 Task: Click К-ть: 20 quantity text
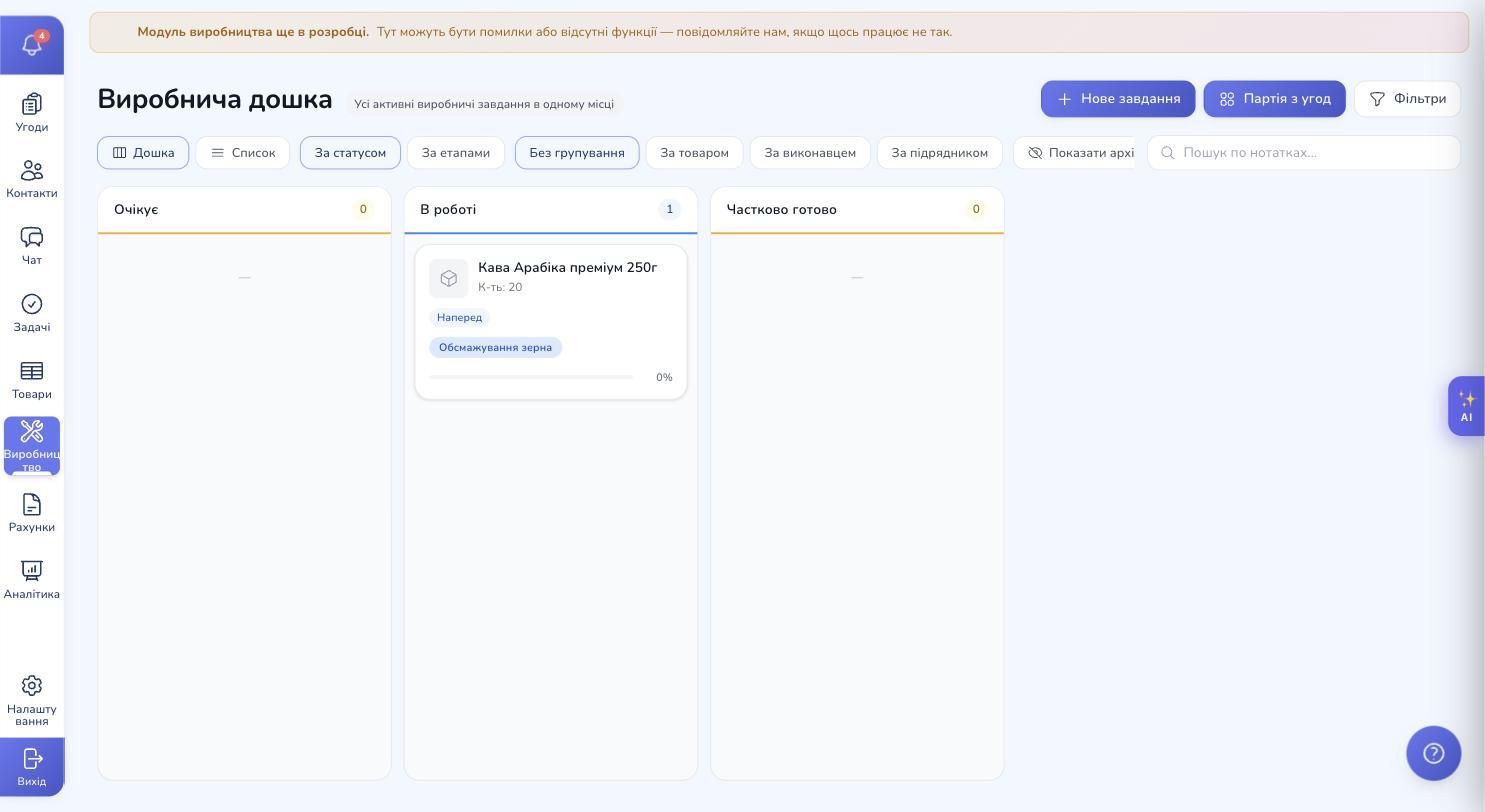[500, 288]
